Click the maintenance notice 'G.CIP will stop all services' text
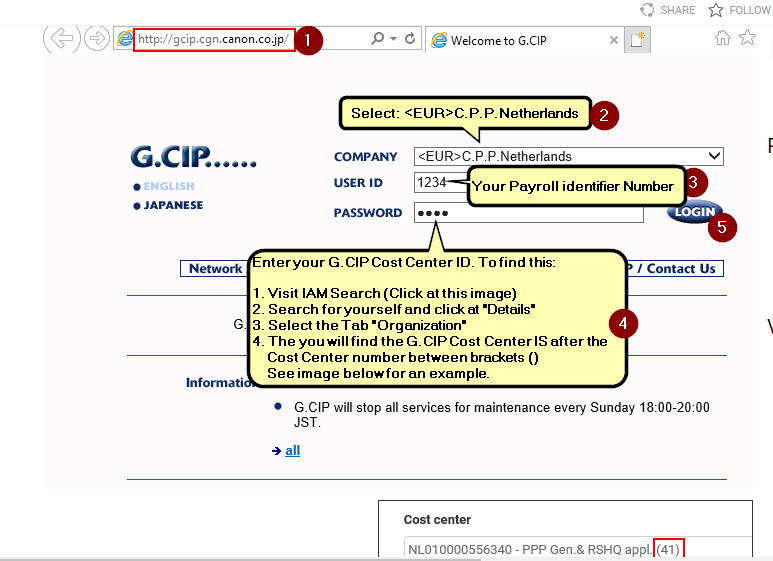The width and height of the screenshot is (773, 561). pos(501,415)
